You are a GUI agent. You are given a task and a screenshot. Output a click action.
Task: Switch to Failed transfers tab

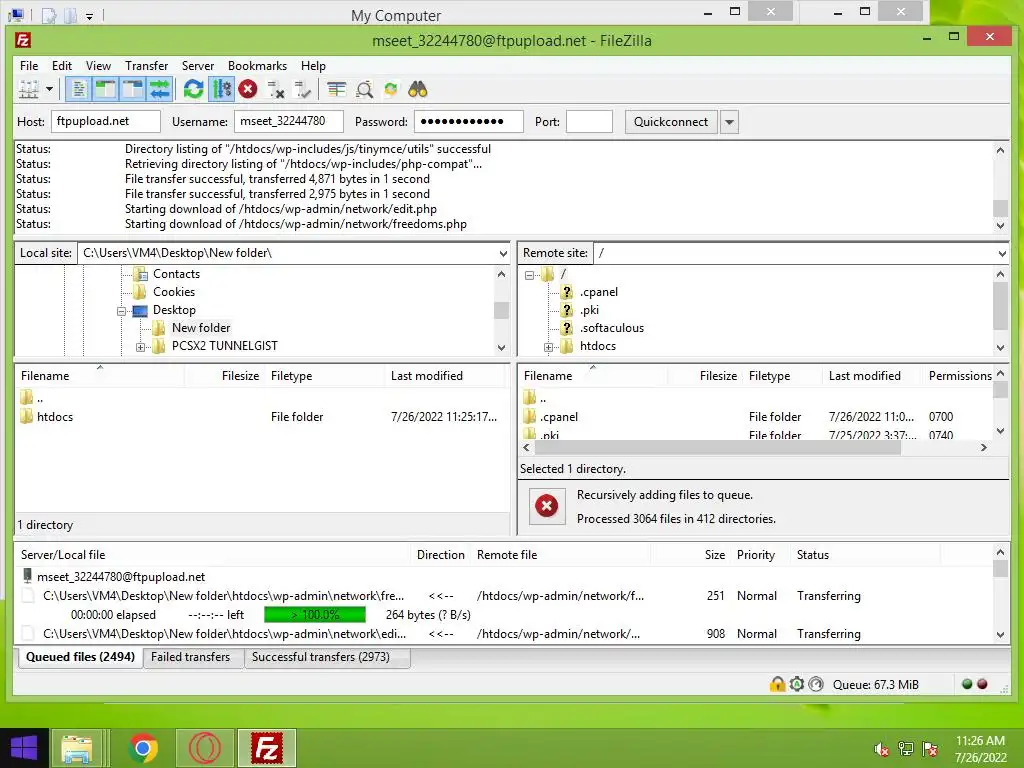click(190, 657)
